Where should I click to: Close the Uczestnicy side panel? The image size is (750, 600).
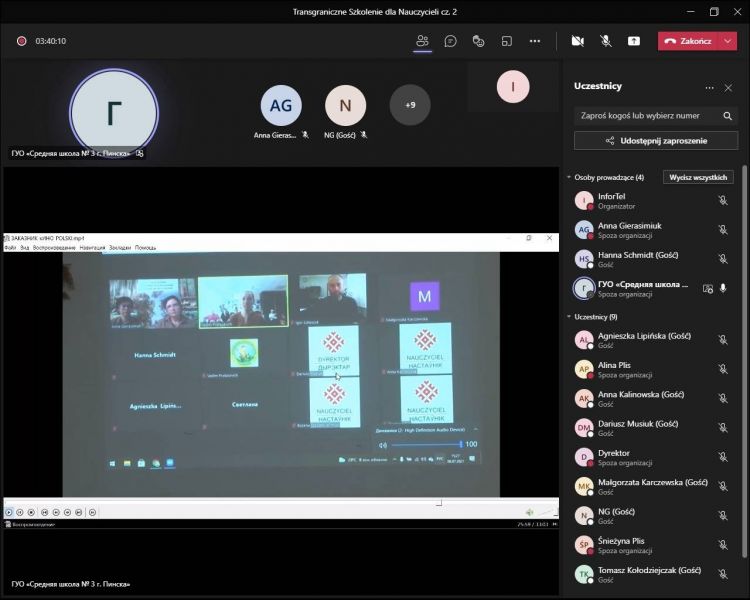[728, 87]
